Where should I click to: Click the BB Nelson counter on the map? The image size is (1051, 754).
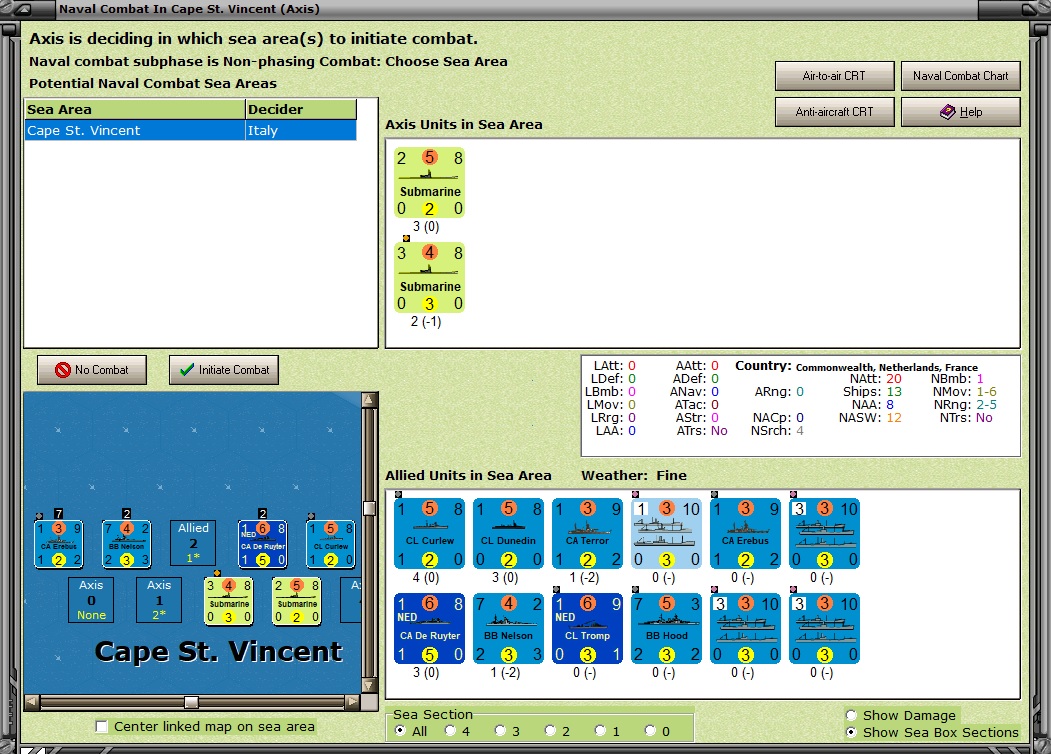point(127,544)
